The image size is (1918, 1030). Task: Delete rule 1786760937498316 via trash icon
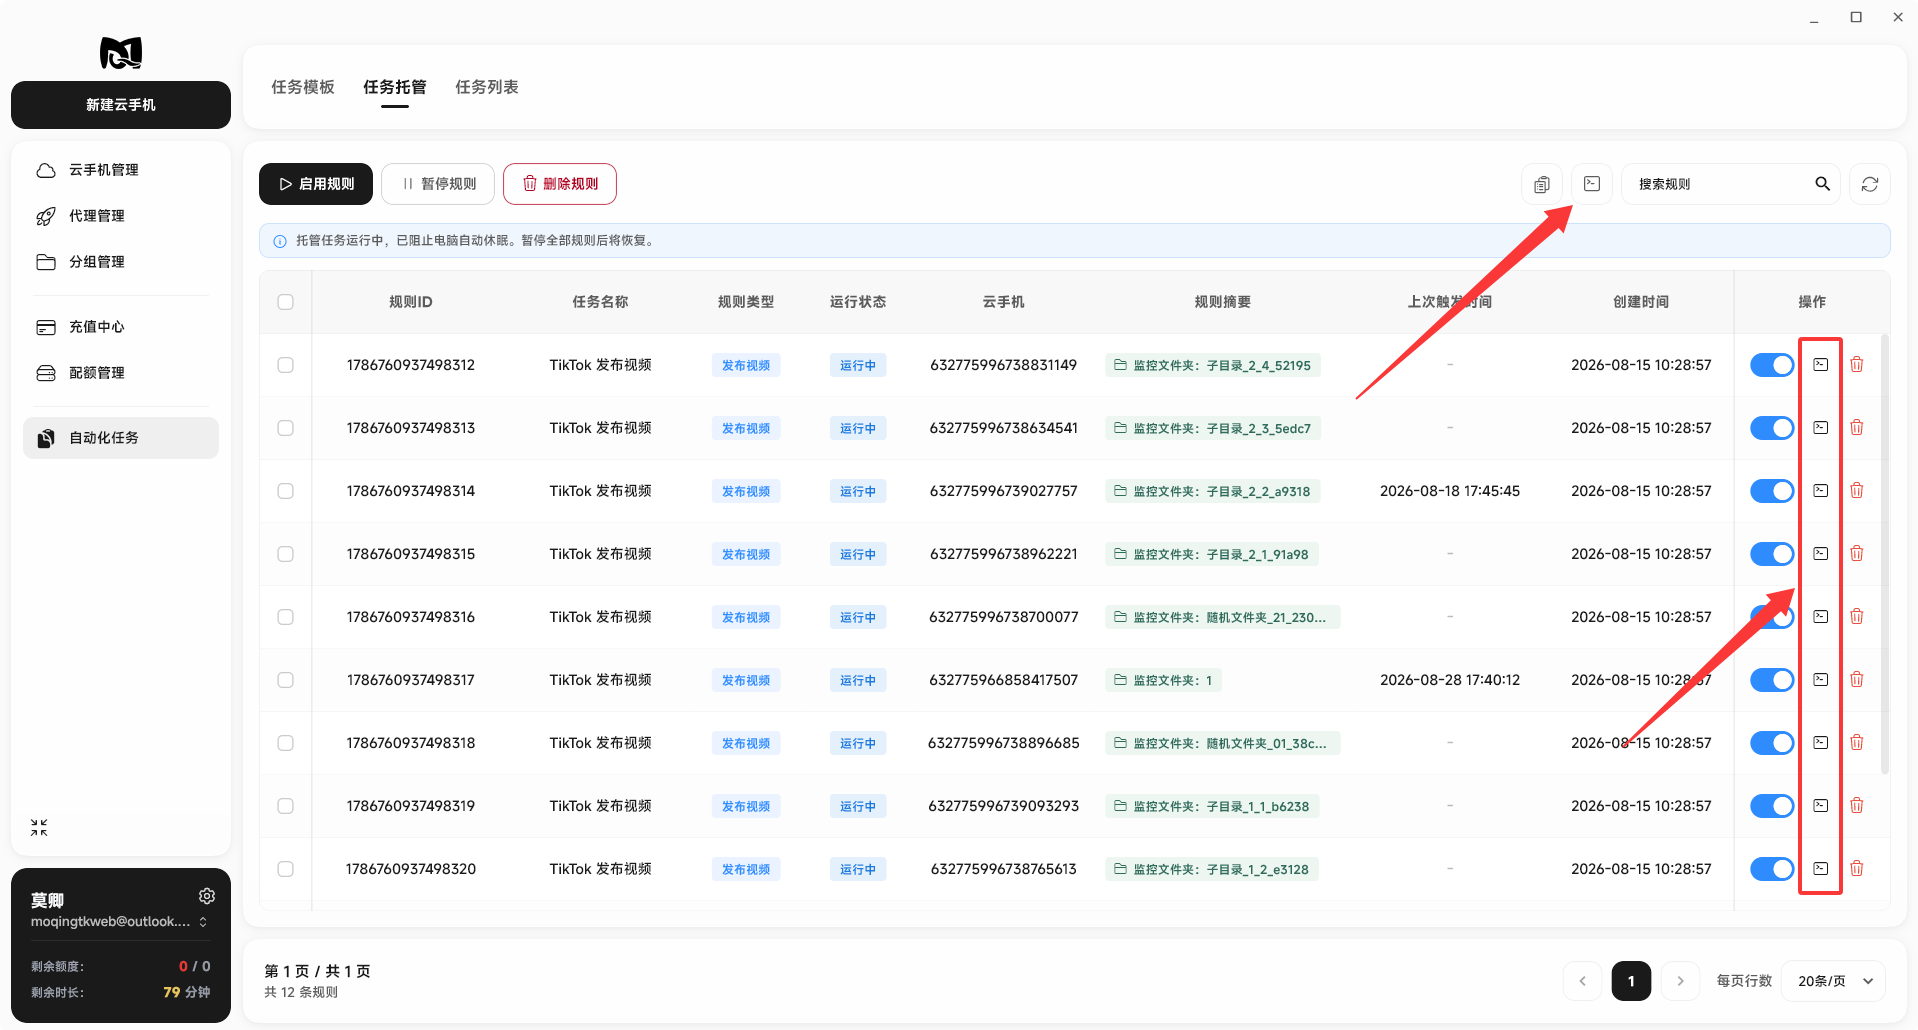point(1857,617)
